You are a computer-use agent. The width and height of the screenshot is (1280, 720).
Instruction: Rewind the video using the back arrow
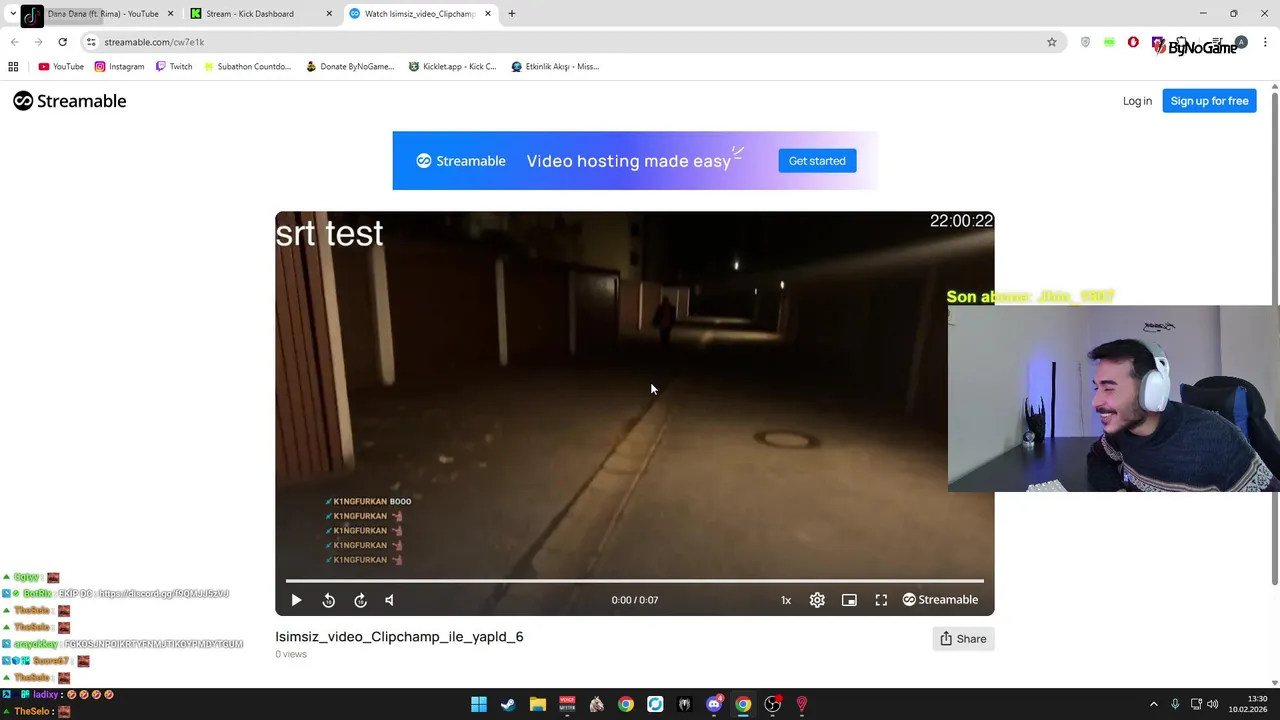click(x=328, y=600)
